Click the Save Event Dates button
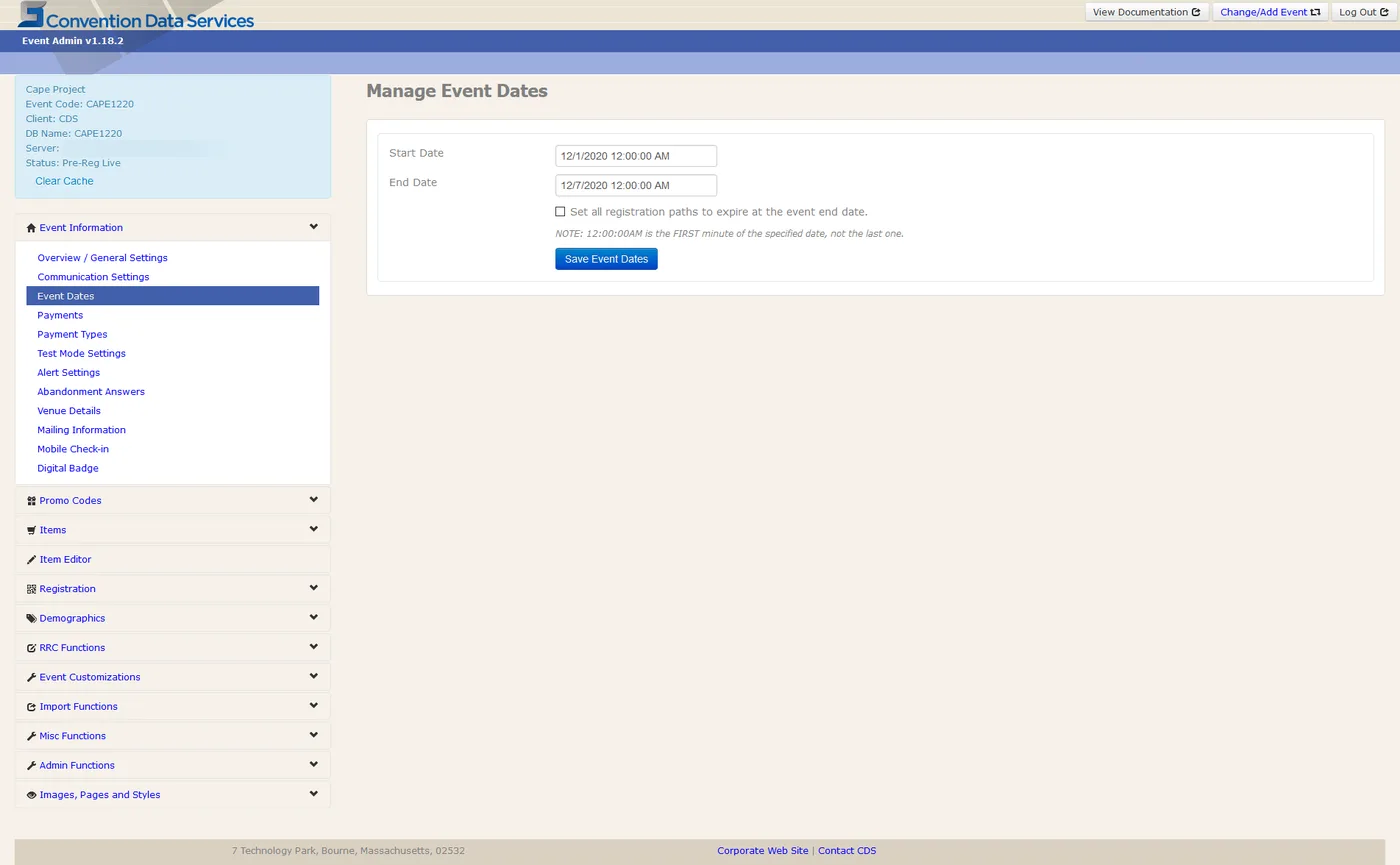Screen dimensions: 1400x865 606,259
